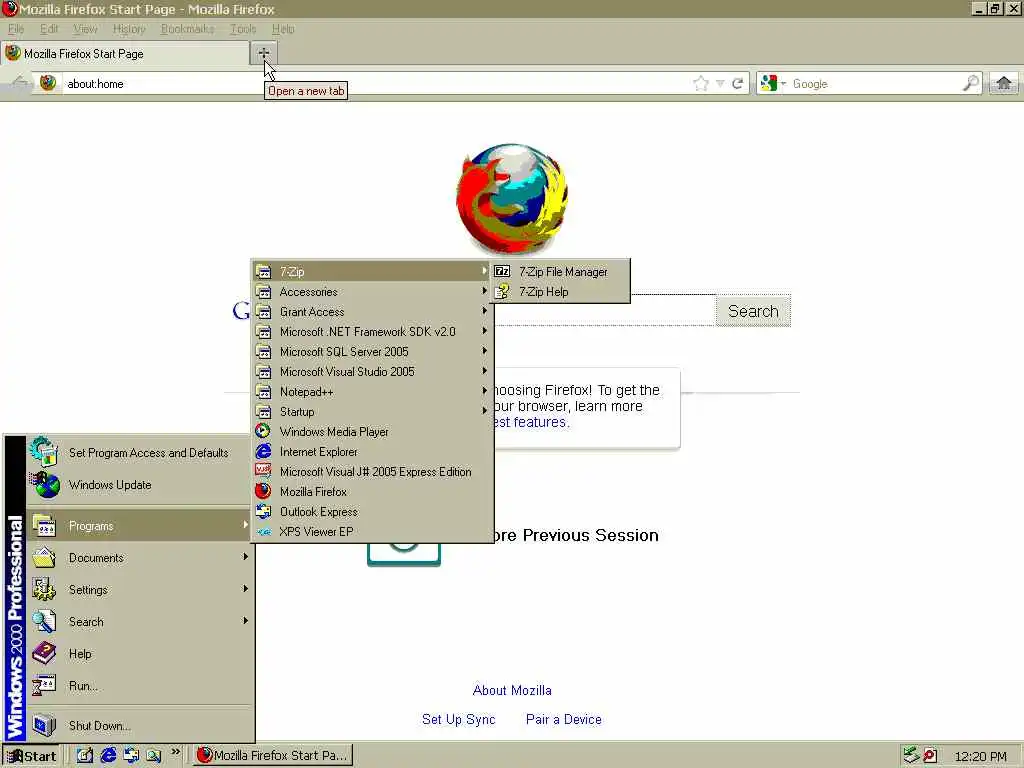This screenshot has width=1024, height=768.
Task: Expand Search in the Start menu
Action: (x=138, y=622)
